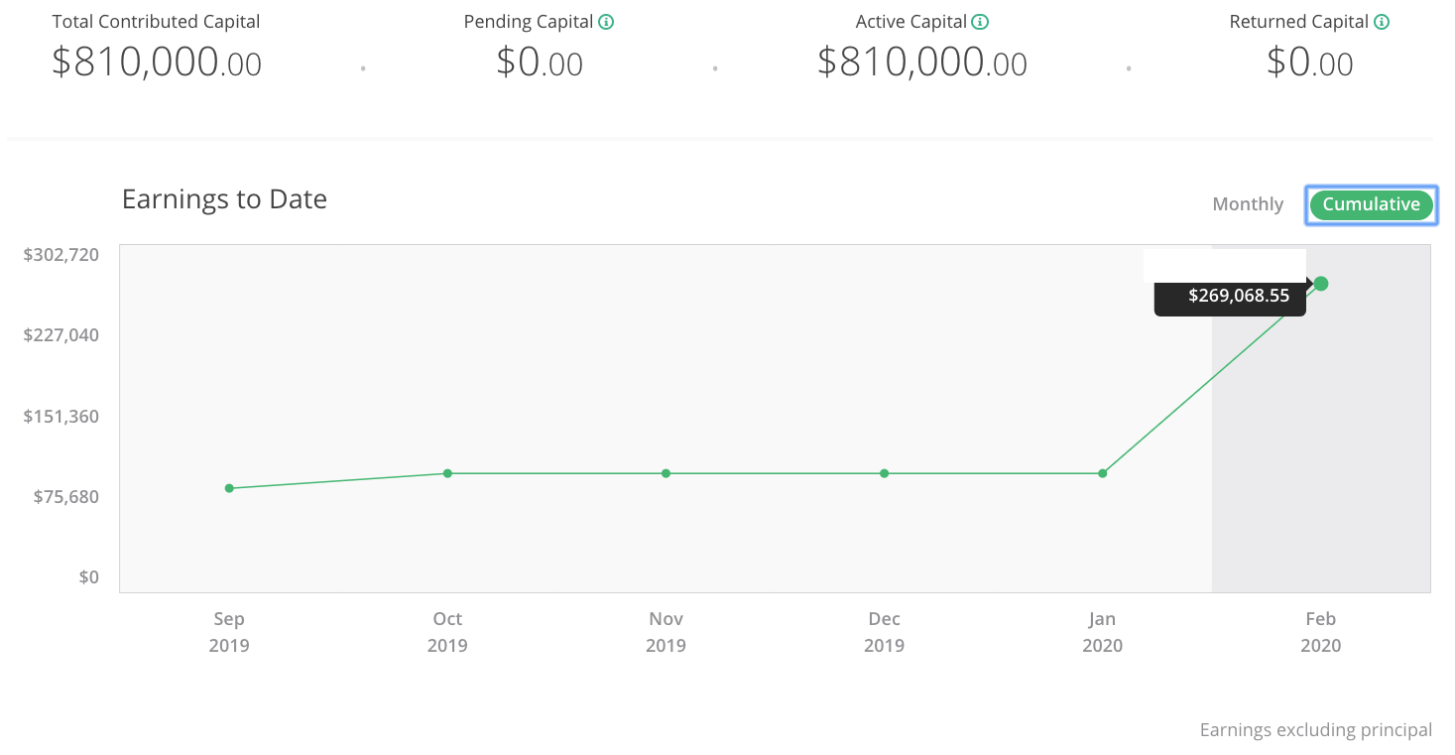This screenshot has height=755, width=1455.
Task: Click the Earnings to Date heading
Action: point(223,199)
